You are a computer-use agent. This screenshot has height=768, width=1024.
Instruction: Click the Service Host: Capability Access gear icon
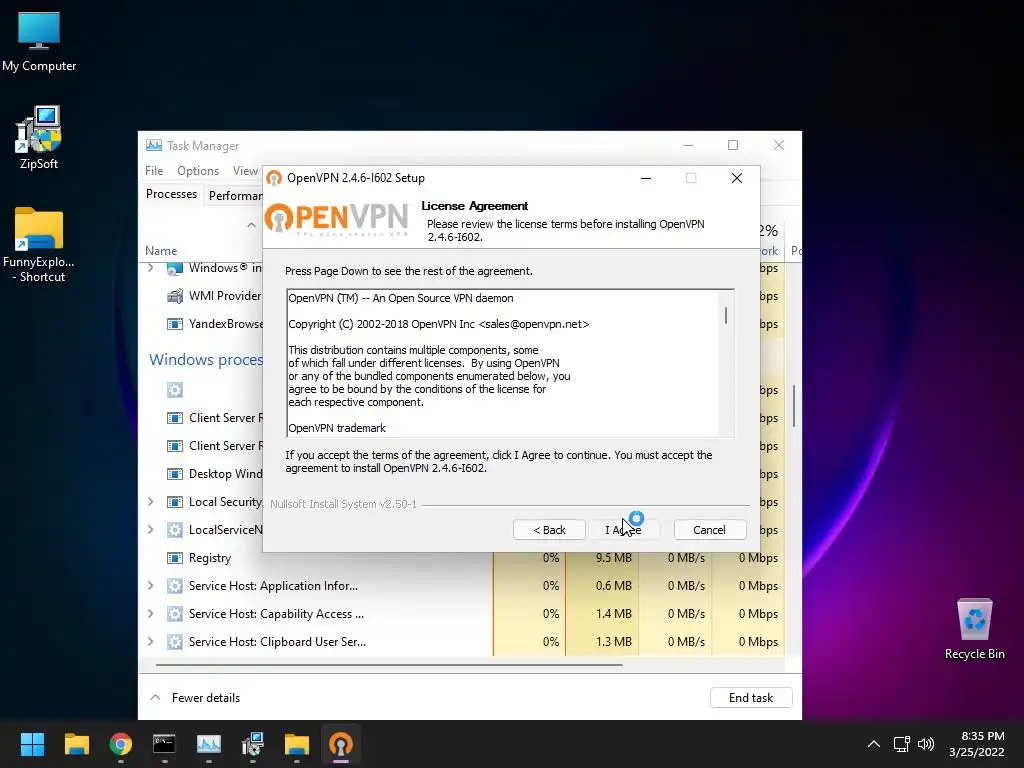(174, 614)
